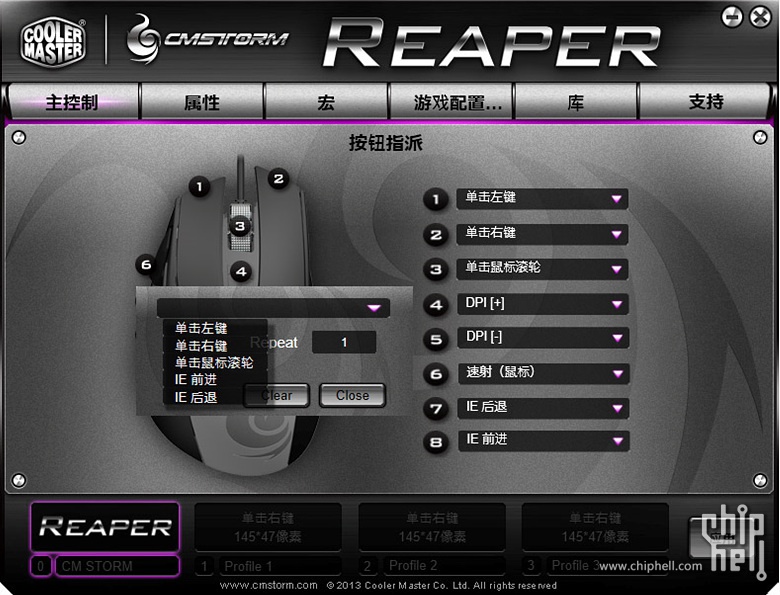Open the Profile 1 thumbnail tile

click(x=268, y=527)
